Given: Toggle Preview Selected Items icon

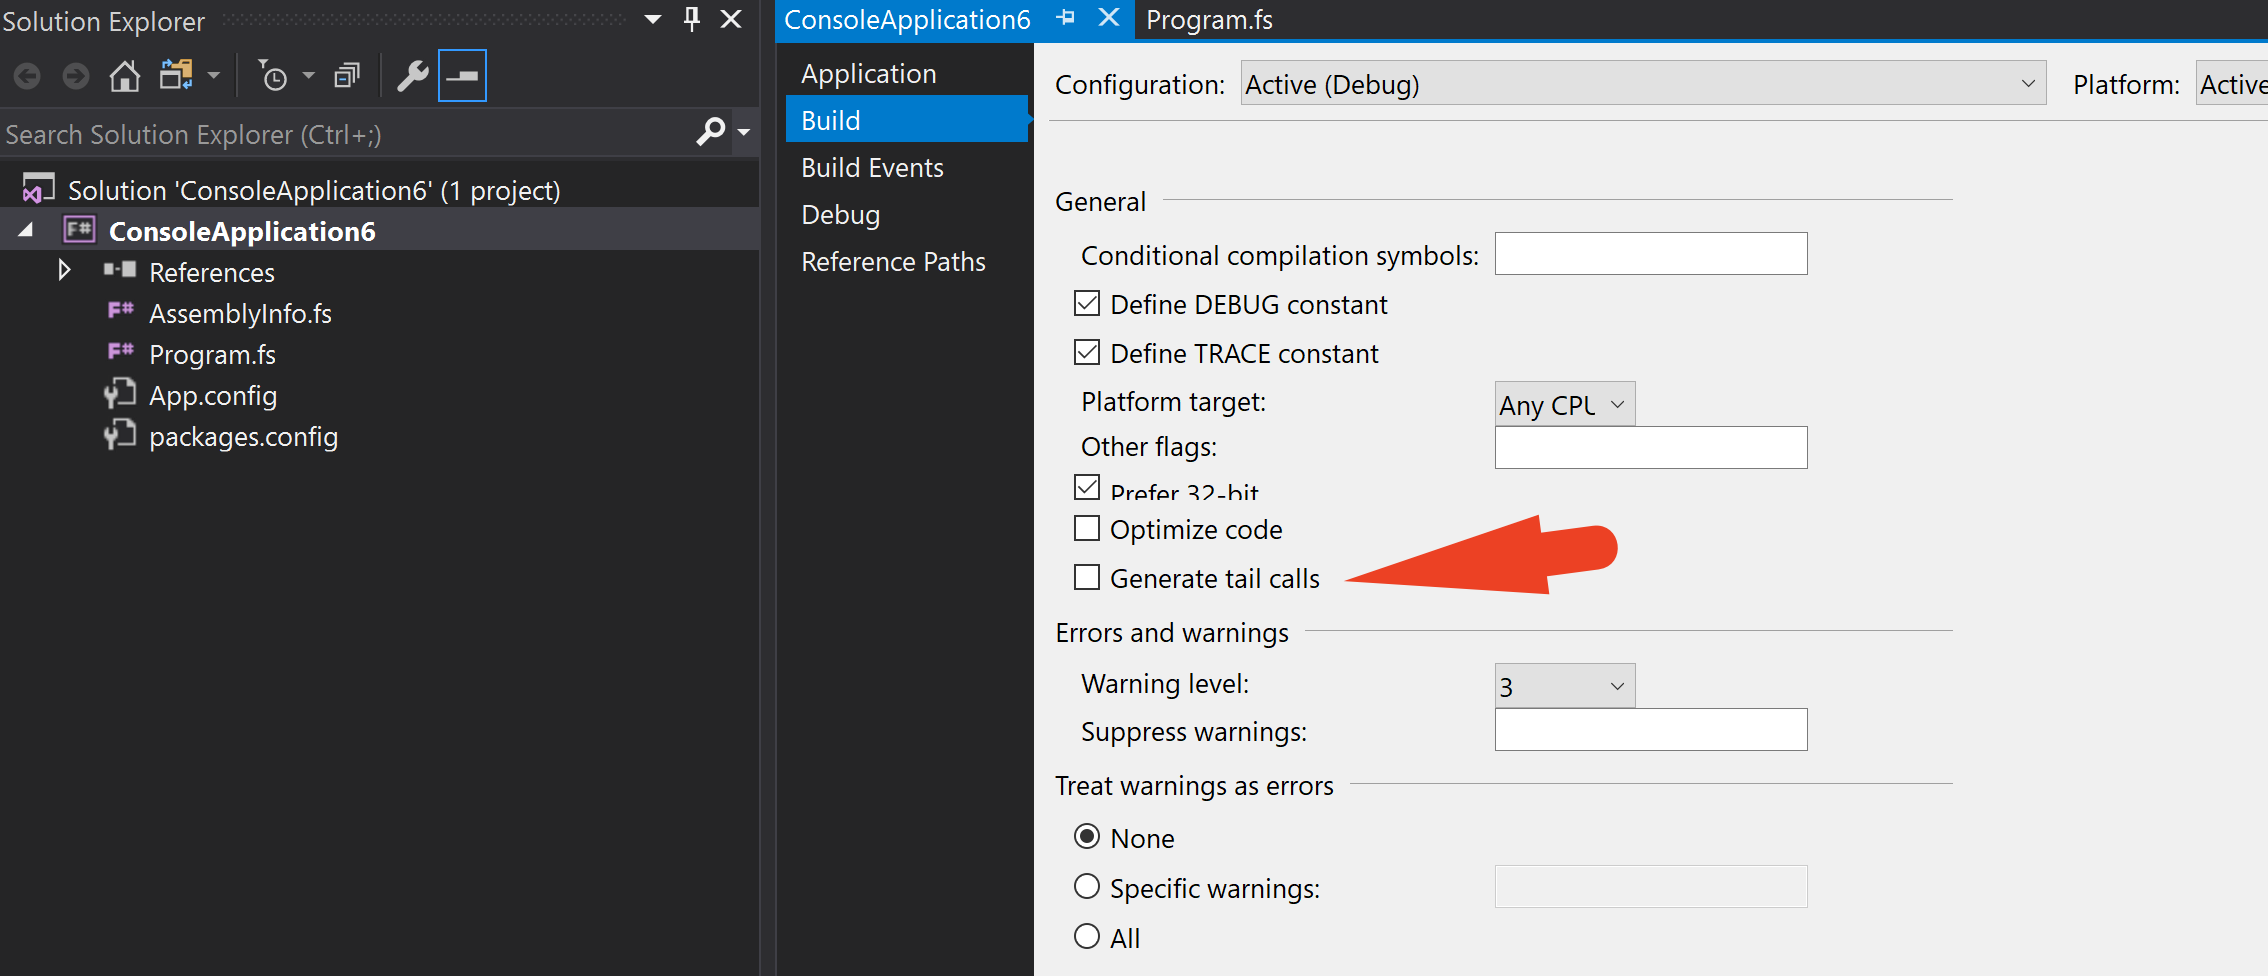Looking at the screenshot, I should pyautogui.click(x=461, y=75).
